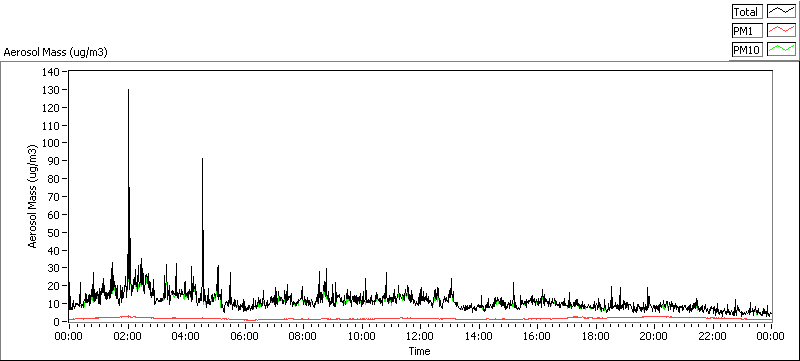Click the 0 minimum y-axis value
Viewport: 800px width, 361px height.
pos(59,322)
